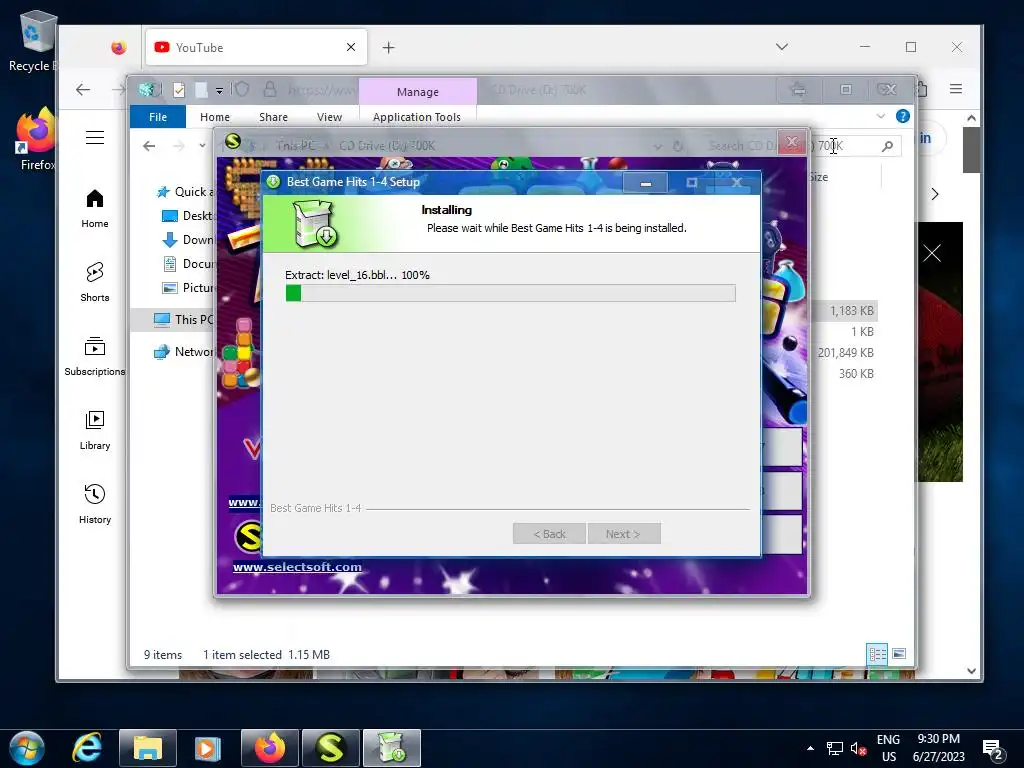Open YouTube Library section
1024x768 pixels.
click(95, 430)
